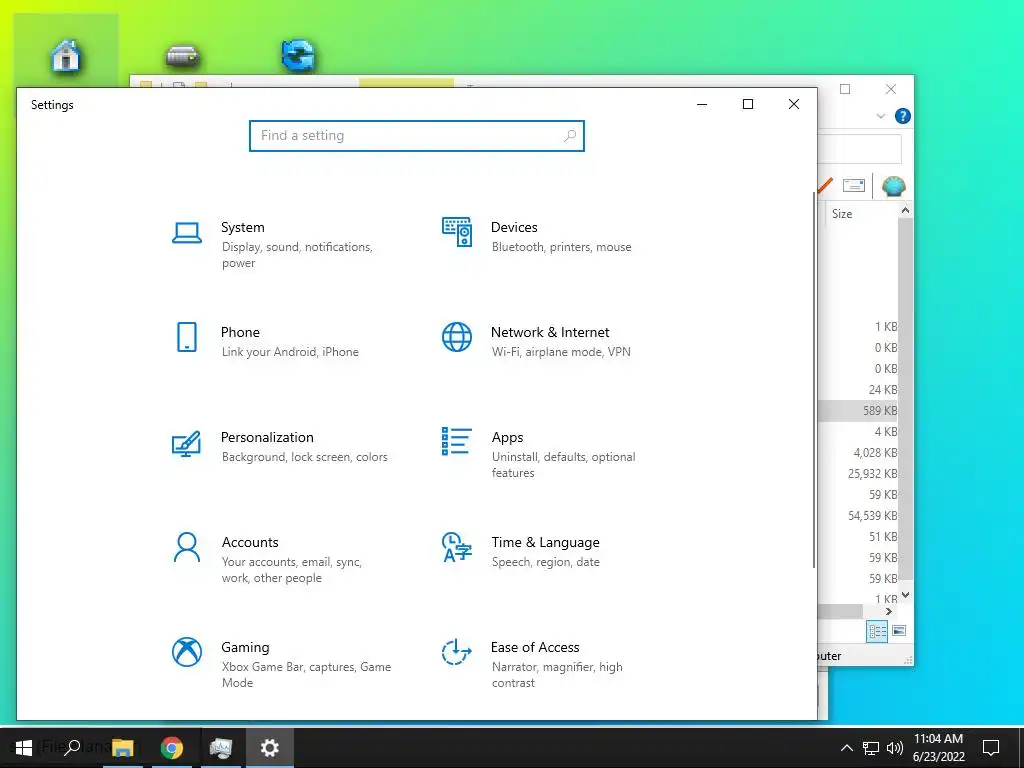
Task: Open the drive desktop shortcut icon
Action: click(x=182, y=57)
